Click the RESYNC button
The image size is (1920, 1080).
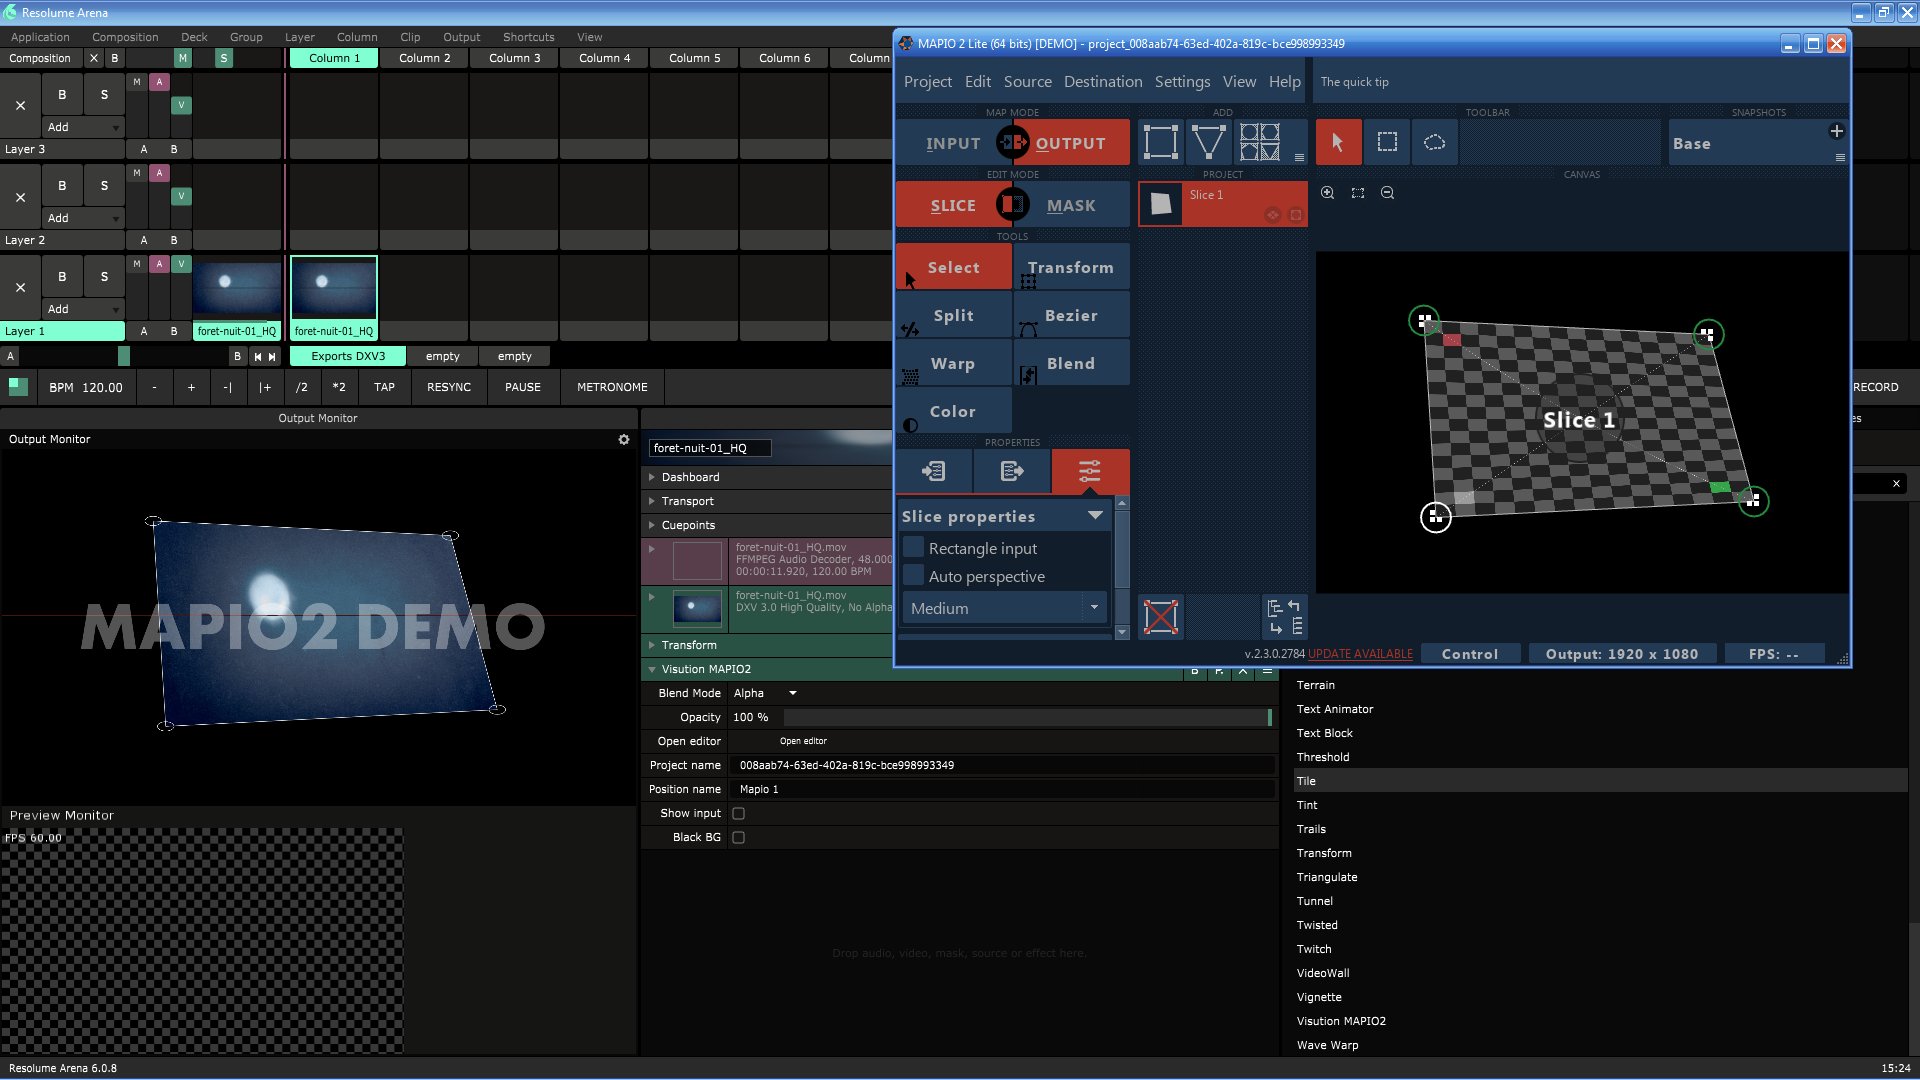tap(448, 387)
